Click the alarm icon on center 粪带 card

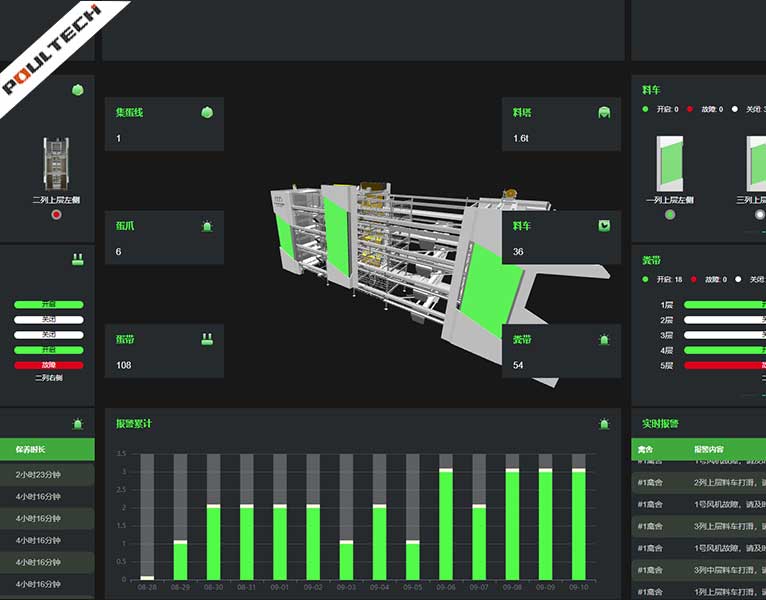coord(604,339)
